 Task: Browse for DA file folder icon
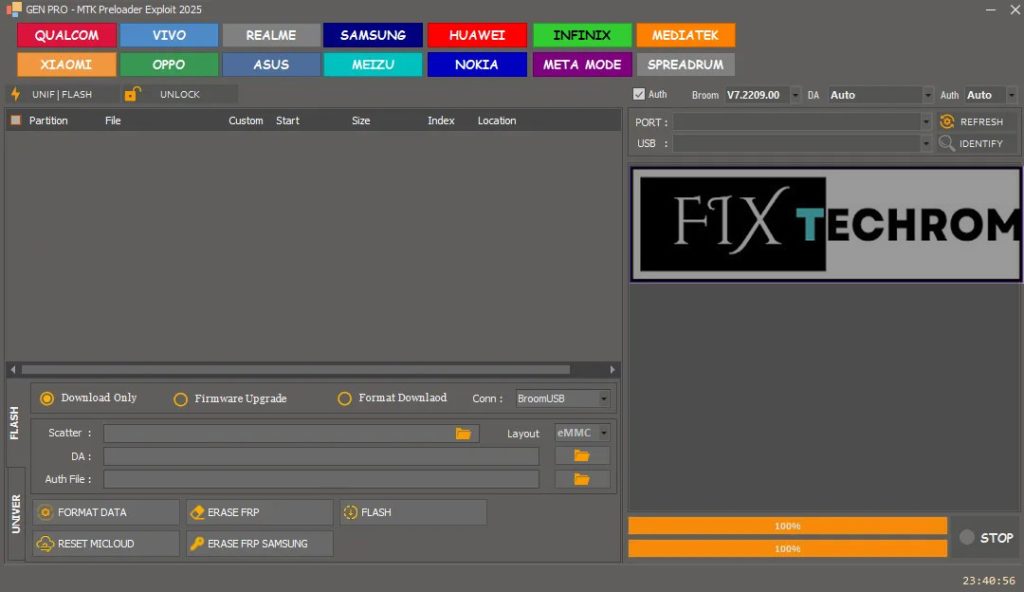coord(581,455)
